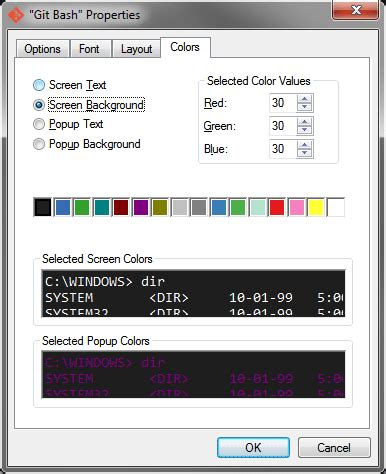Choose the teal color swatch
Screen dimensions: 386x474
(x=101, y=207)
